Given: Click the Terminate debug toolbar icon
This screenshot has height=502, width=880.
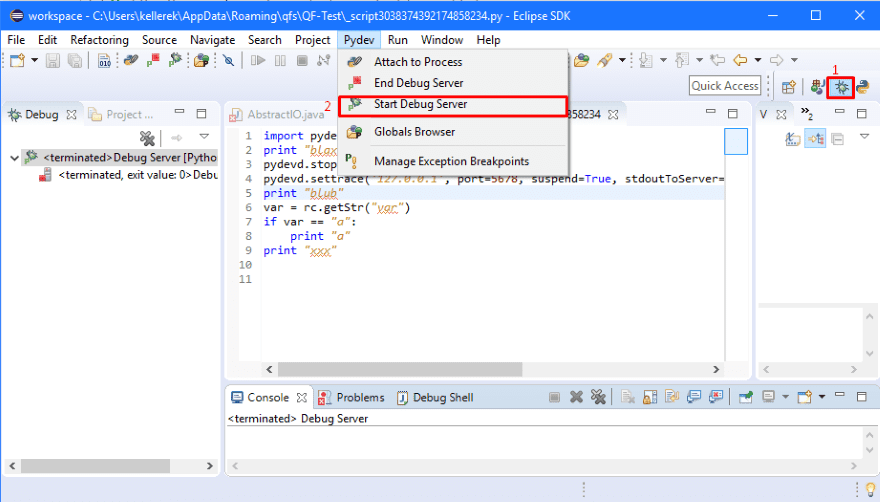Looking at the screenshot, I should [302, 60].
